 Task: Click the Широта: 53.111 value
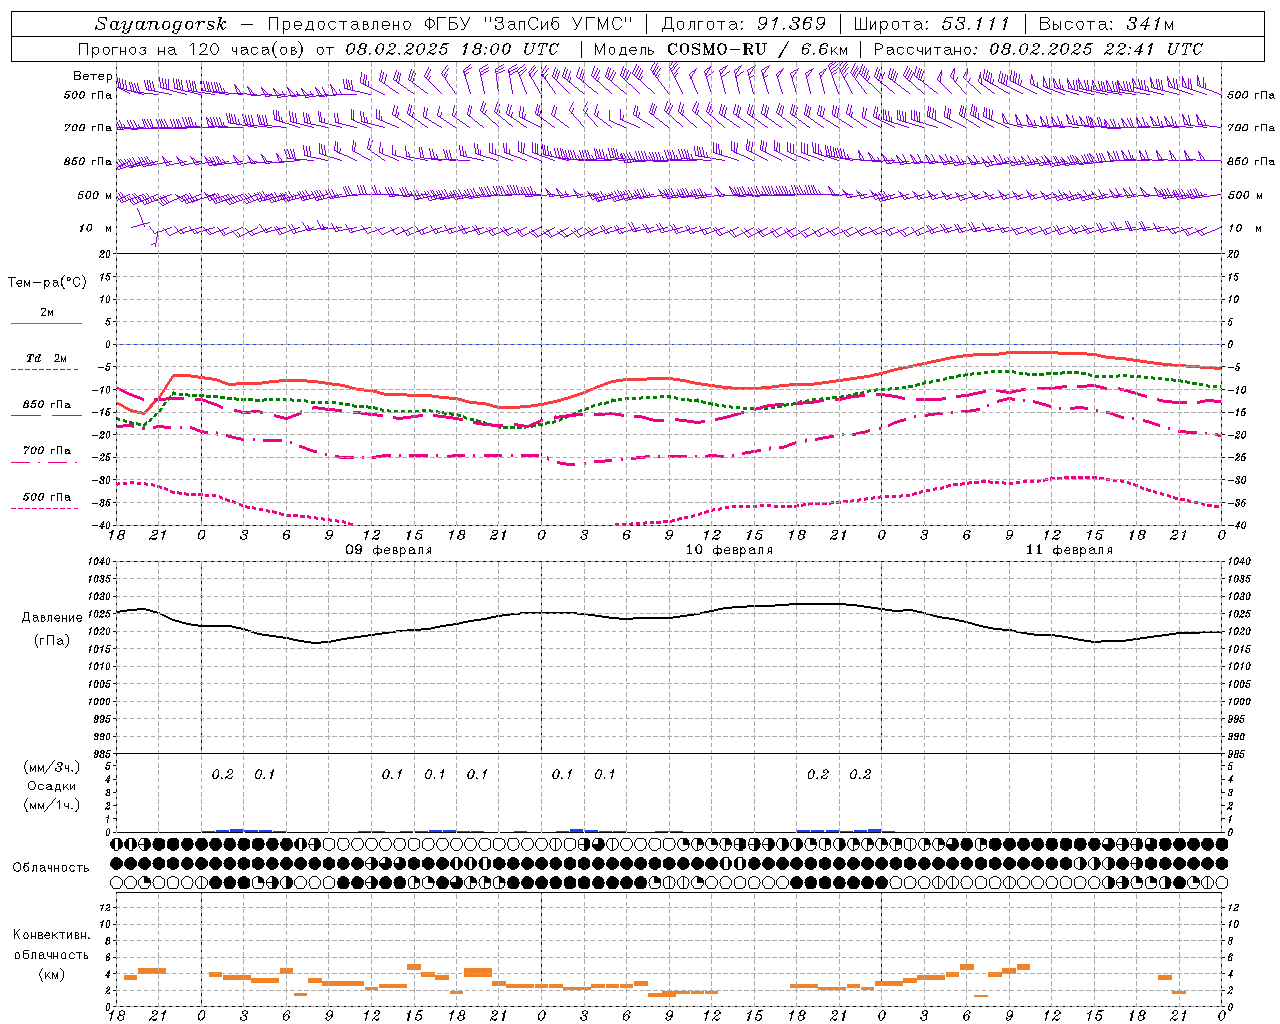[931, 24]
